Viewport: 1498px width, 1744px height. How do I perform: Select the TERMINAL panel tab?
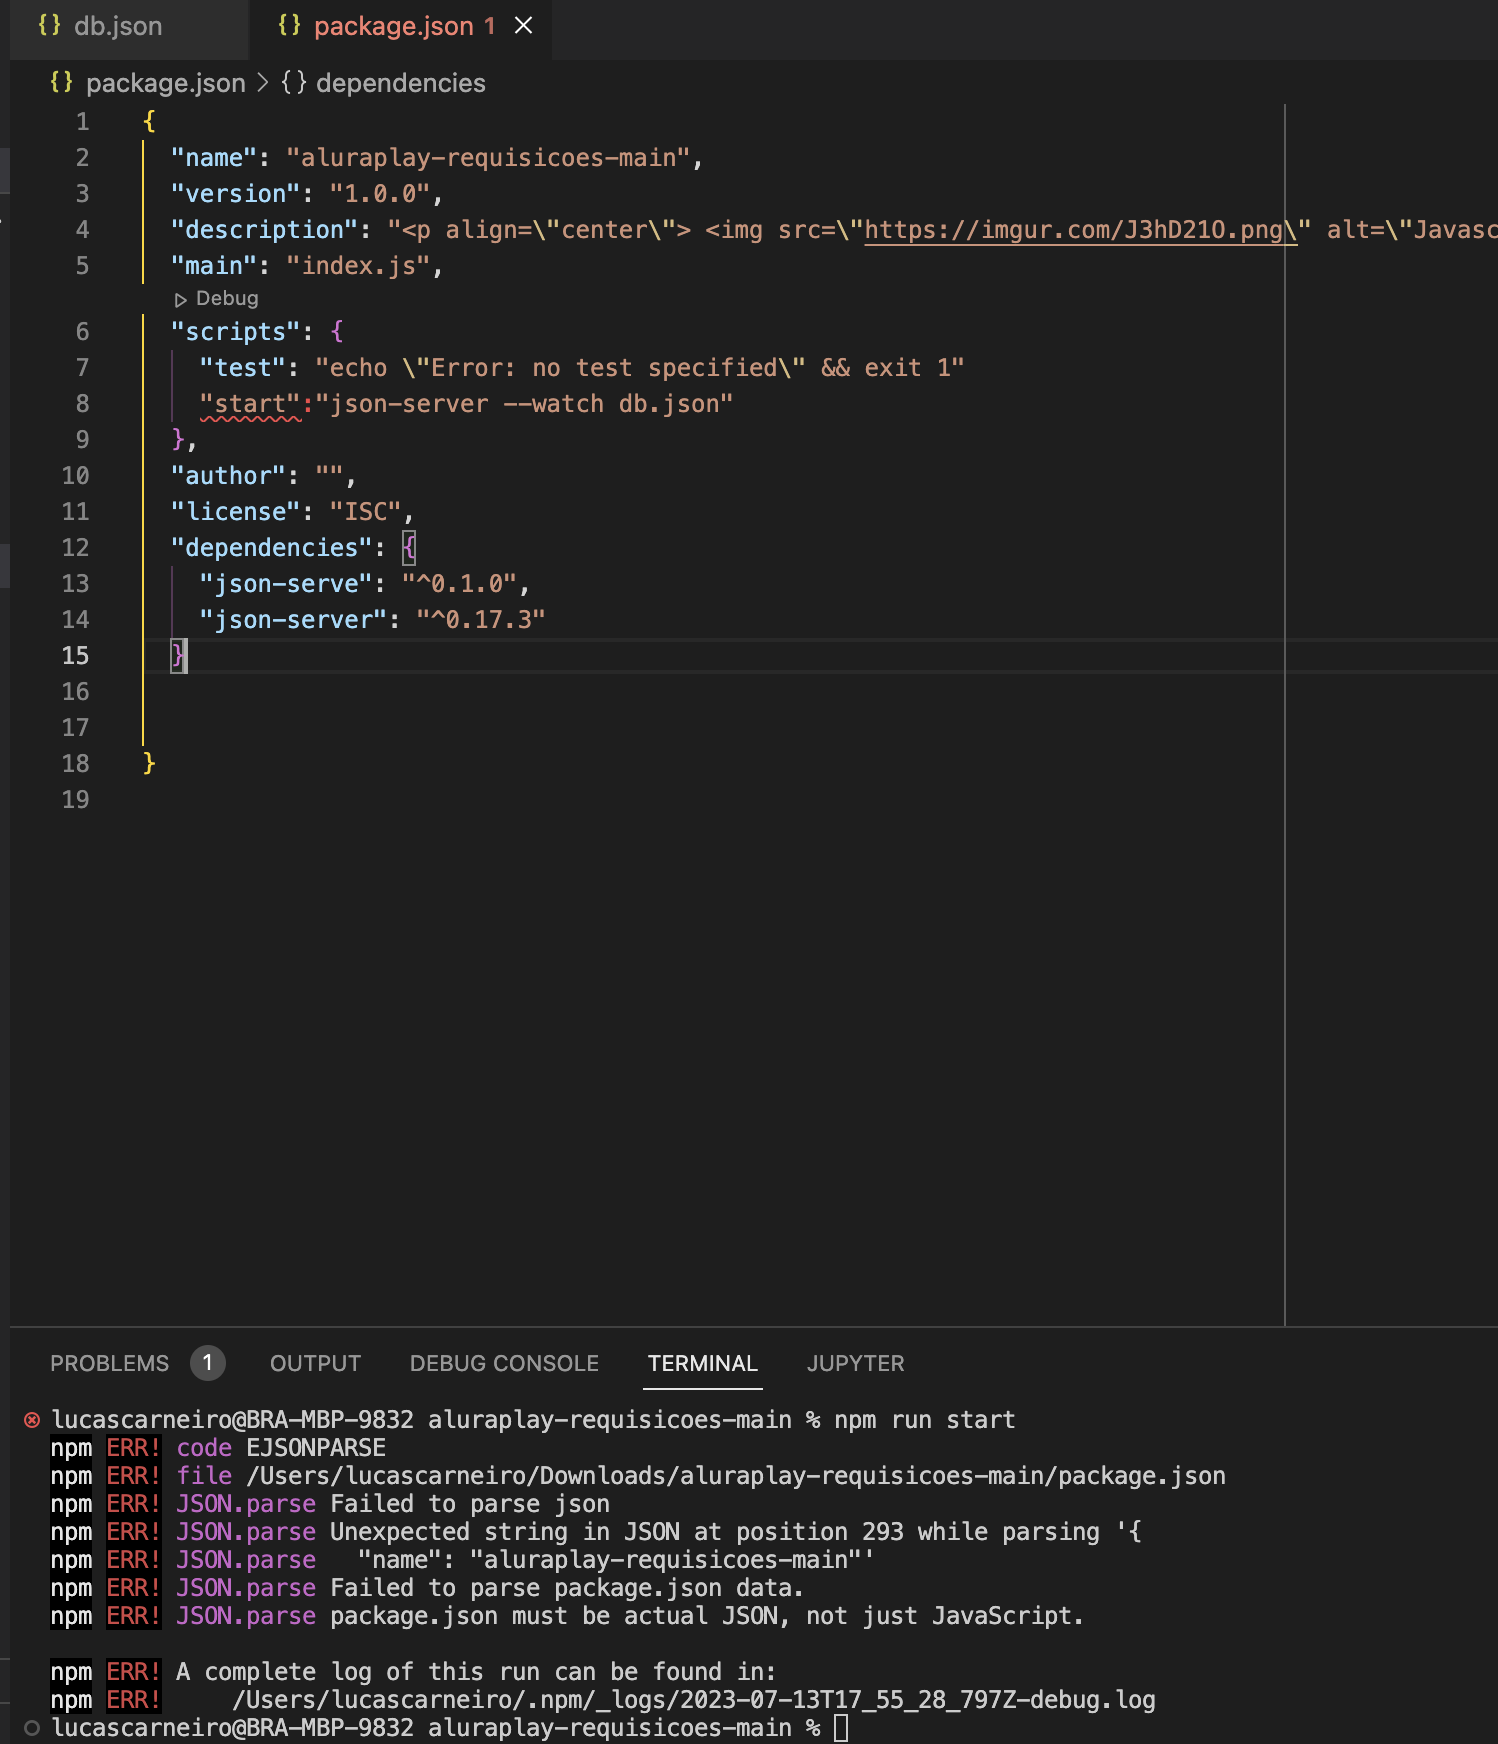pos(703,1363)
